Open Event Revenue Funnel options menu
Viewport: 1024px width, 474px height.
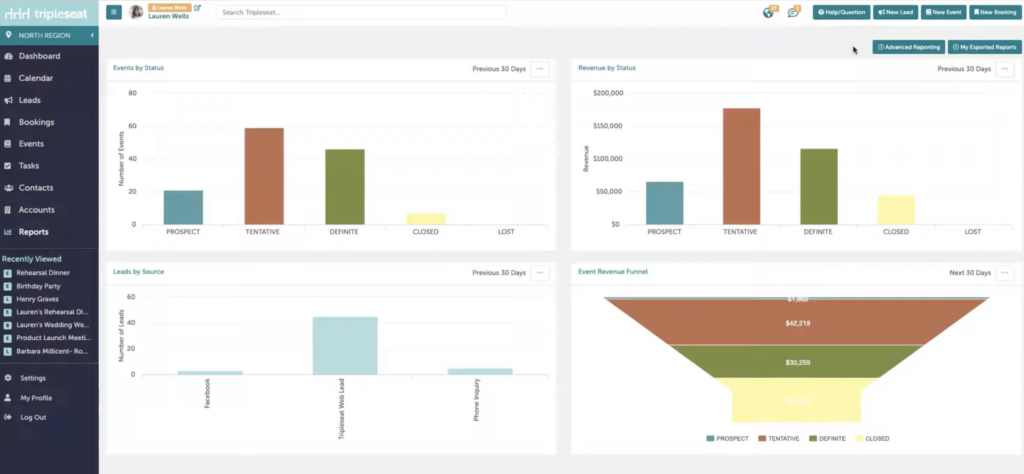[1004, 272]
